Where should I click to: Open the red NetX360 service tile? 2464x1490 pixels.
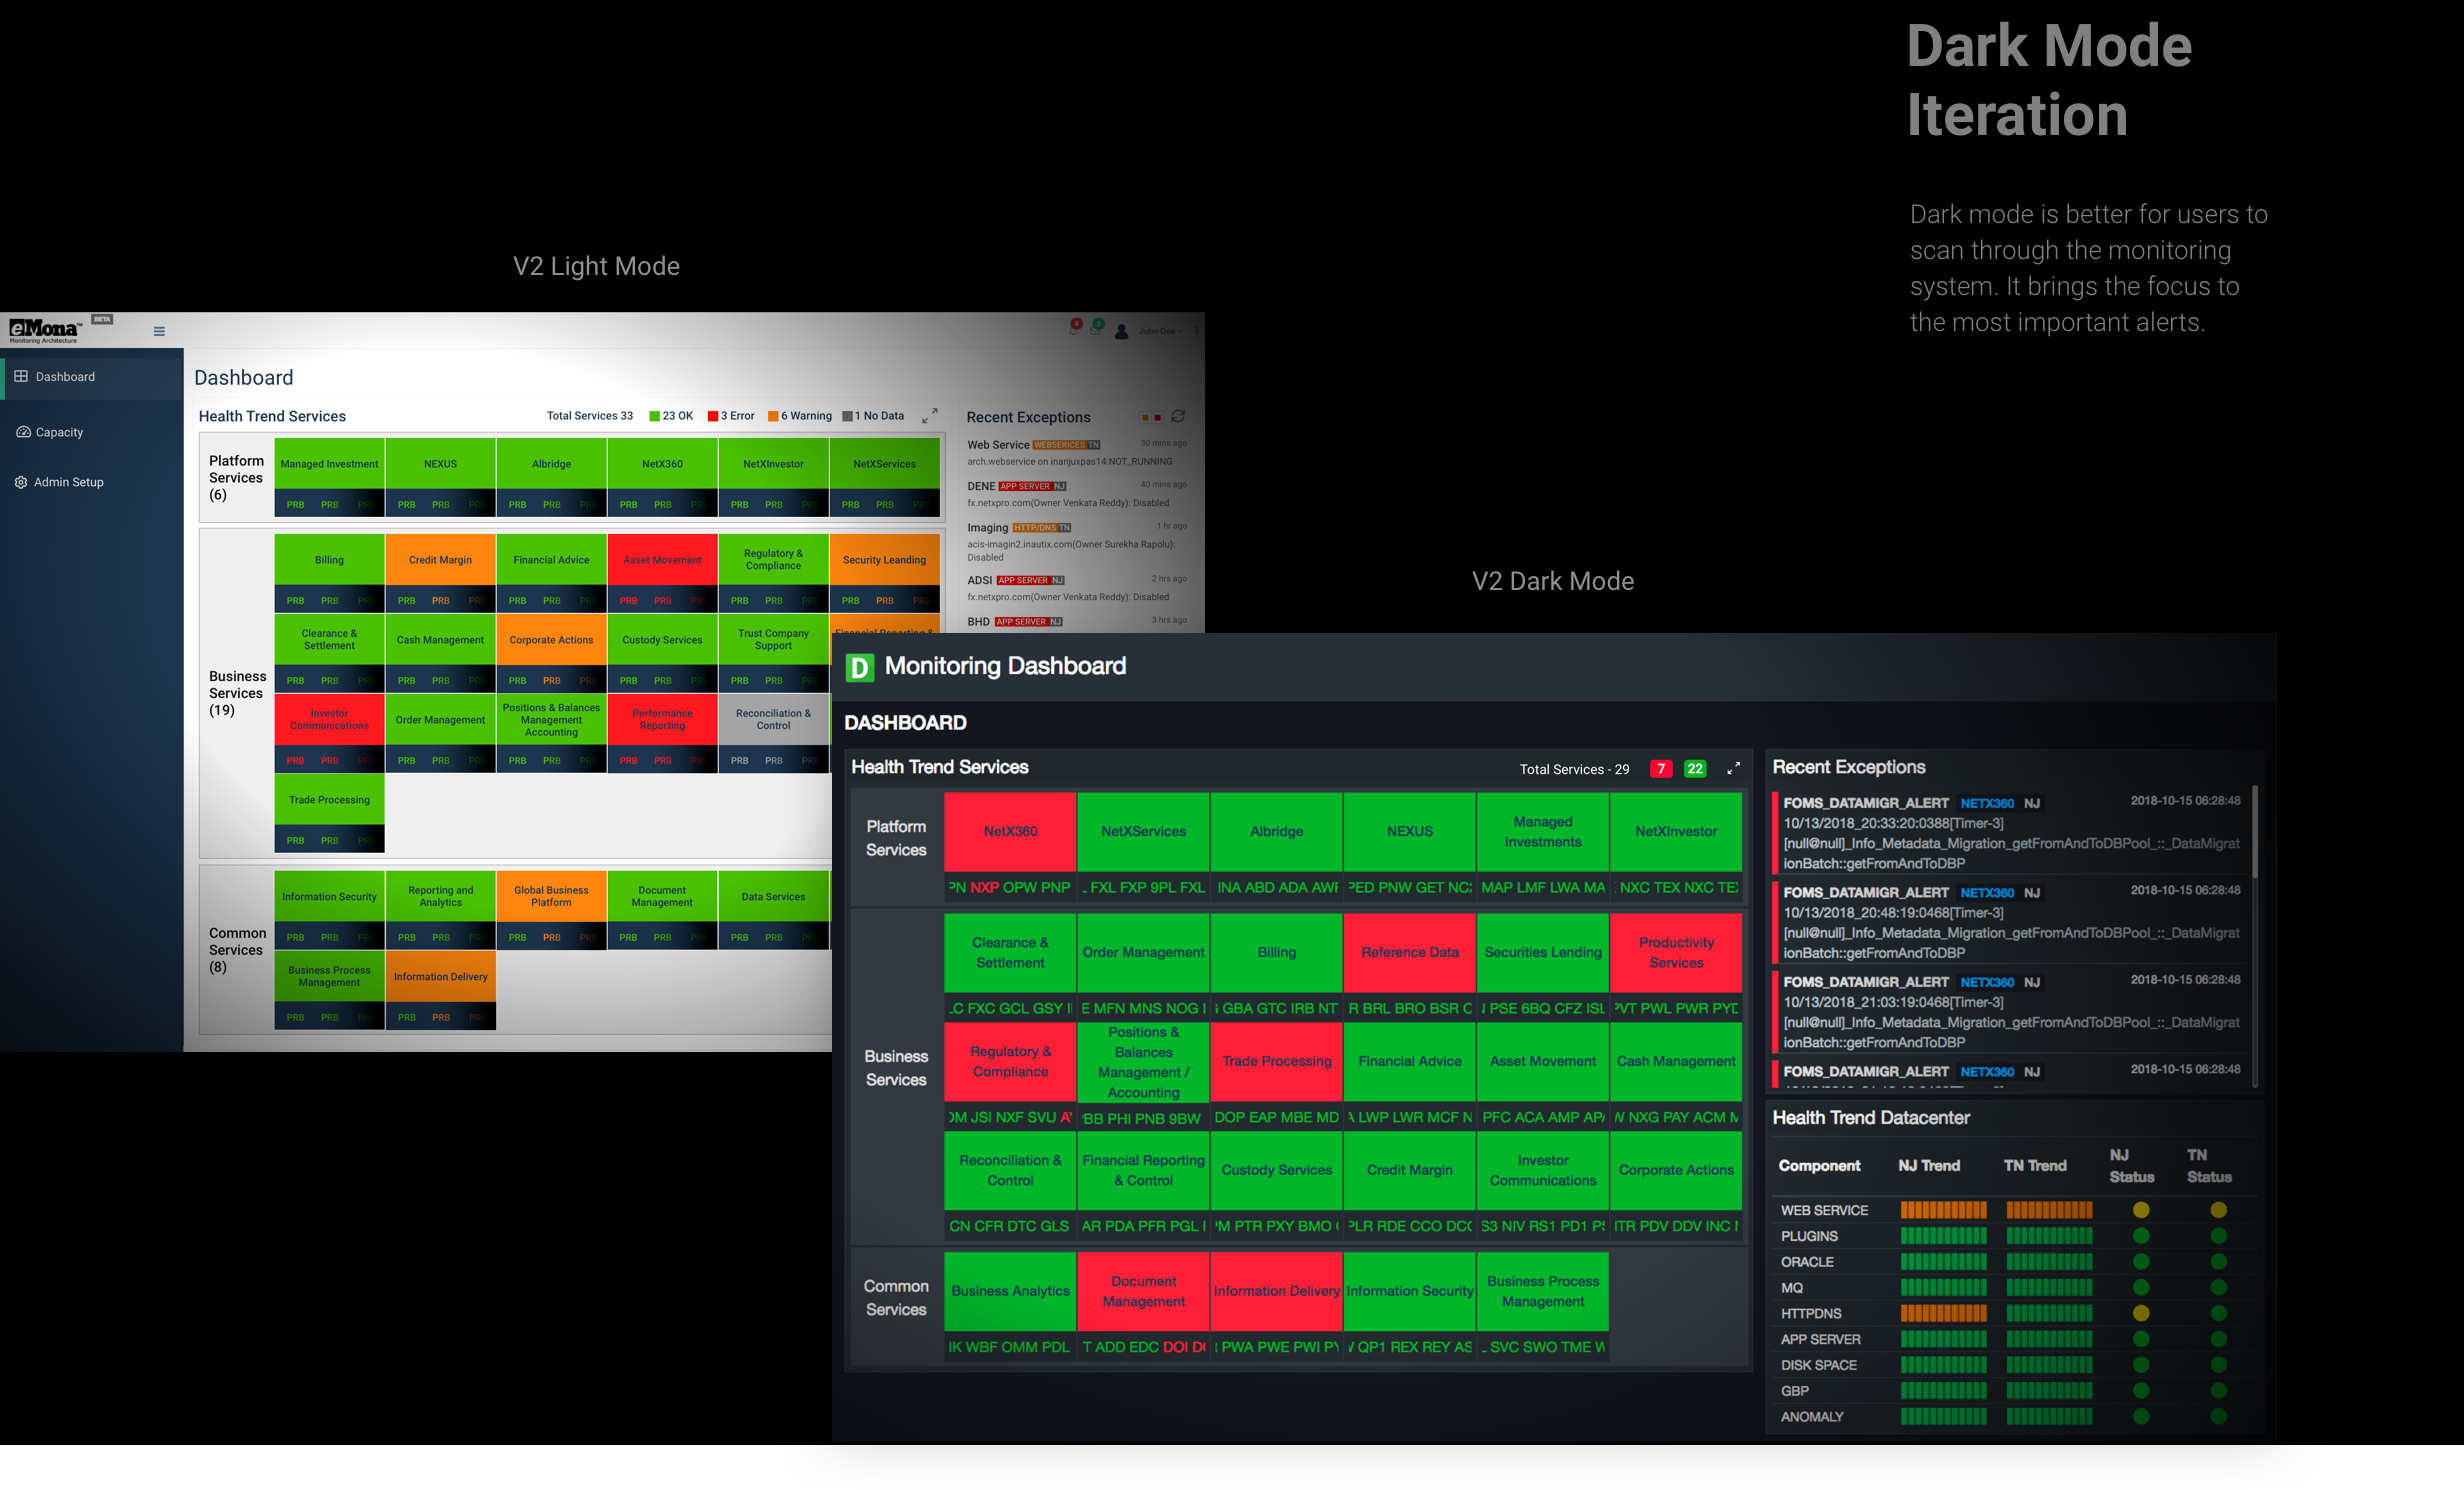tap(1010, 831)
